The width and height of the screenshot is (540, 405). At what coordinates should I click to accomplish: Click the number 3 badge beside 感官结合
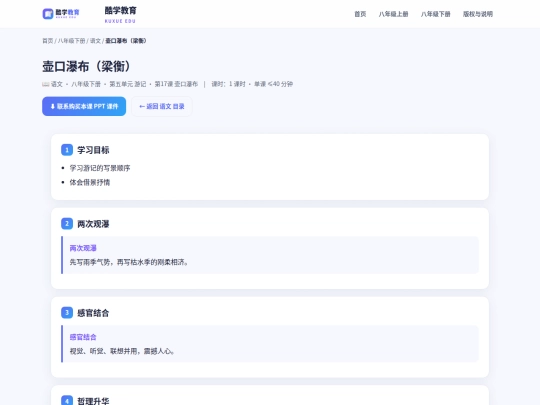tap(67, 312)
